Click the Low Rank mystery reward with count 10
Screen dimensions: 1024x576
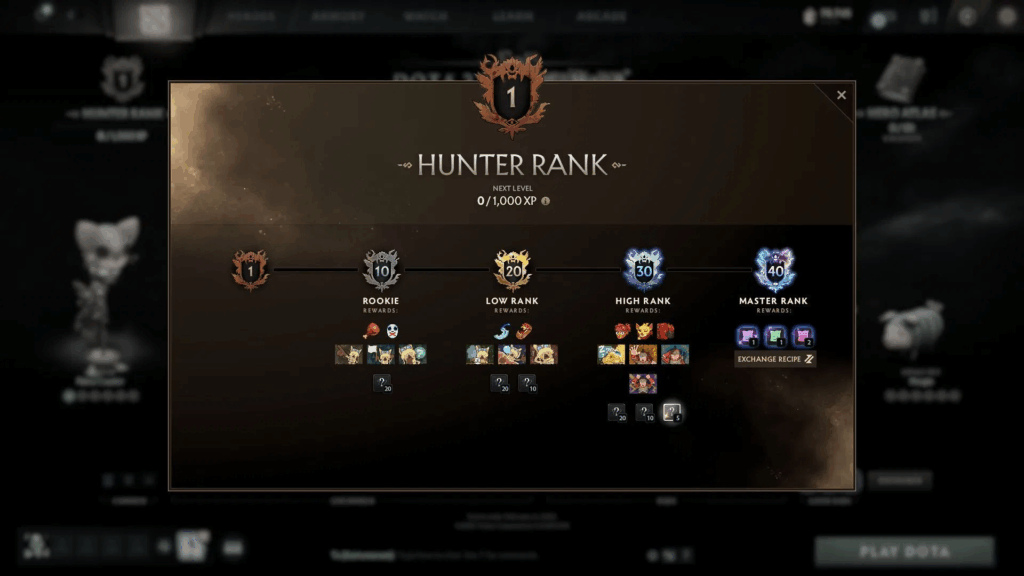pyautogui.click(x=527, y=383)
